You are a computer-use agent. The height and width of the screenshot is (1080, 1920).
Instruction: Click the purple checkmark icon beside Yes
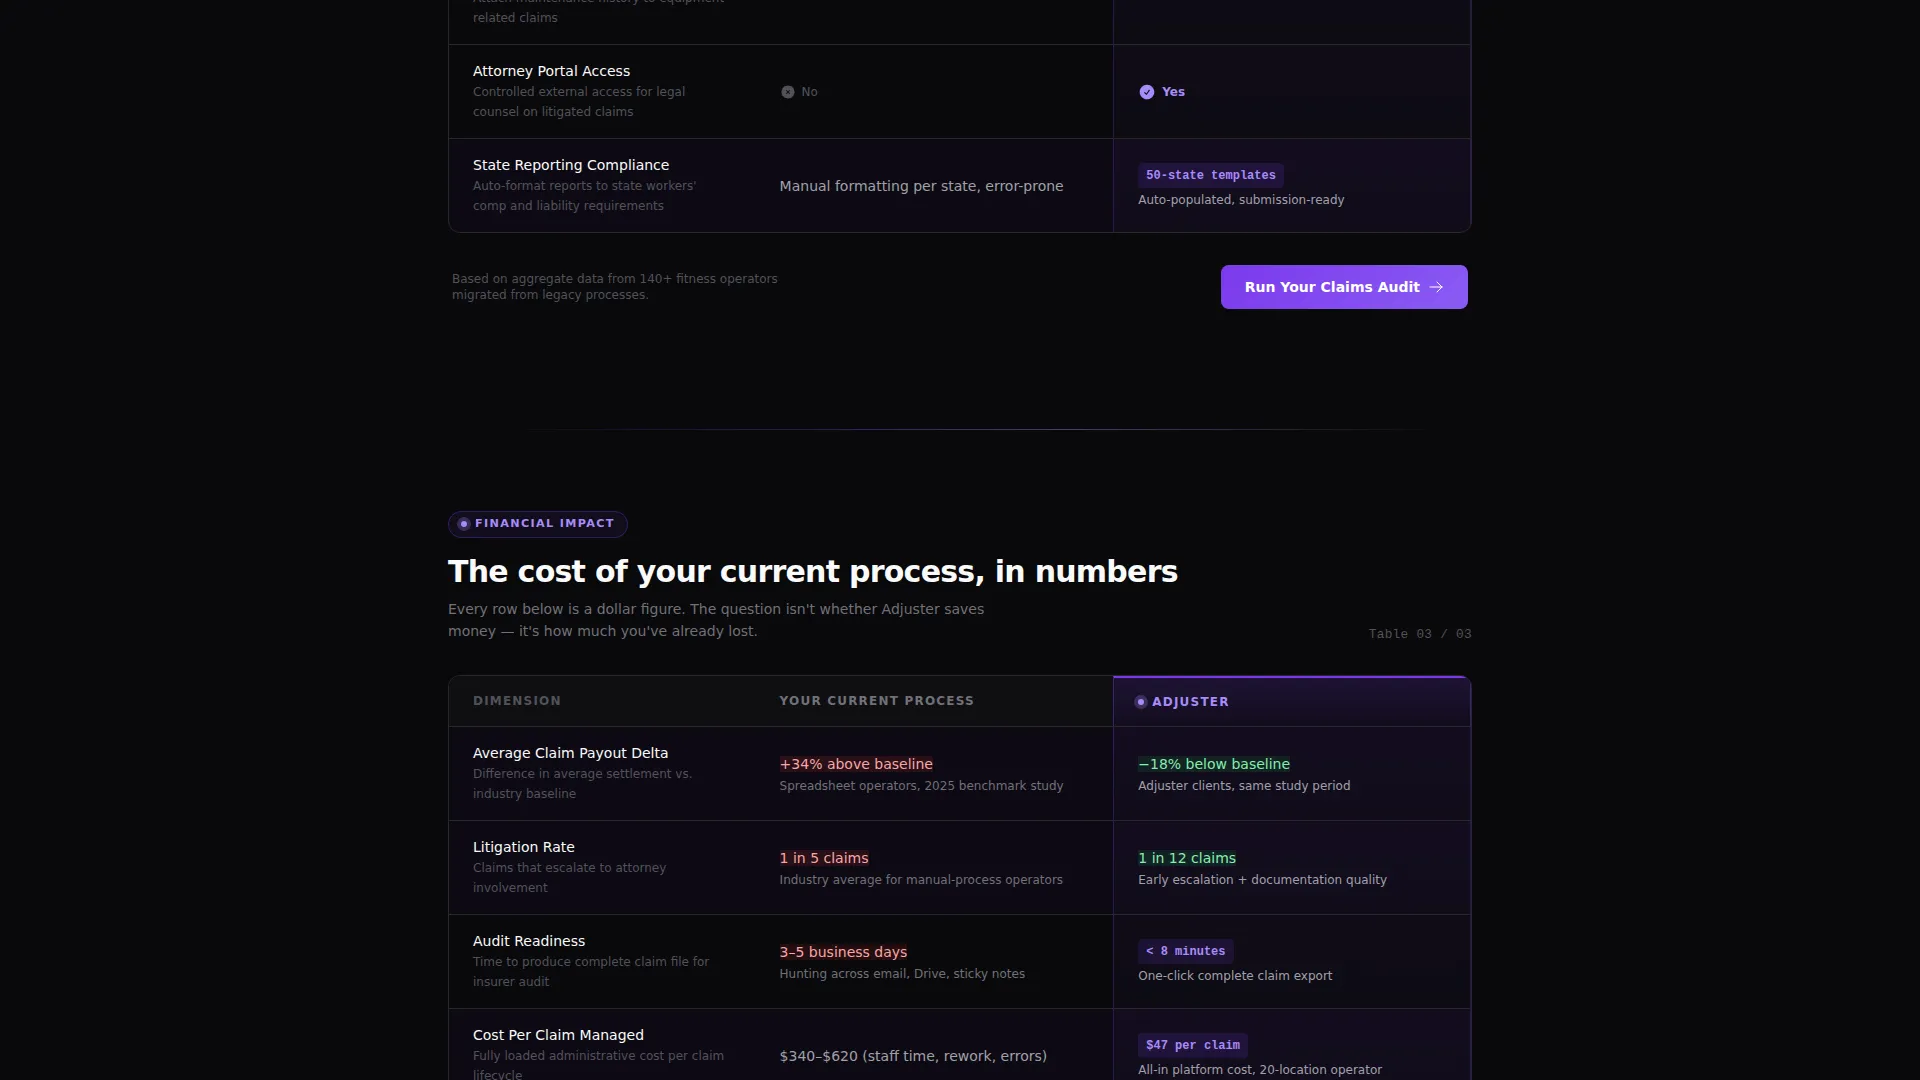(1146, 92)
